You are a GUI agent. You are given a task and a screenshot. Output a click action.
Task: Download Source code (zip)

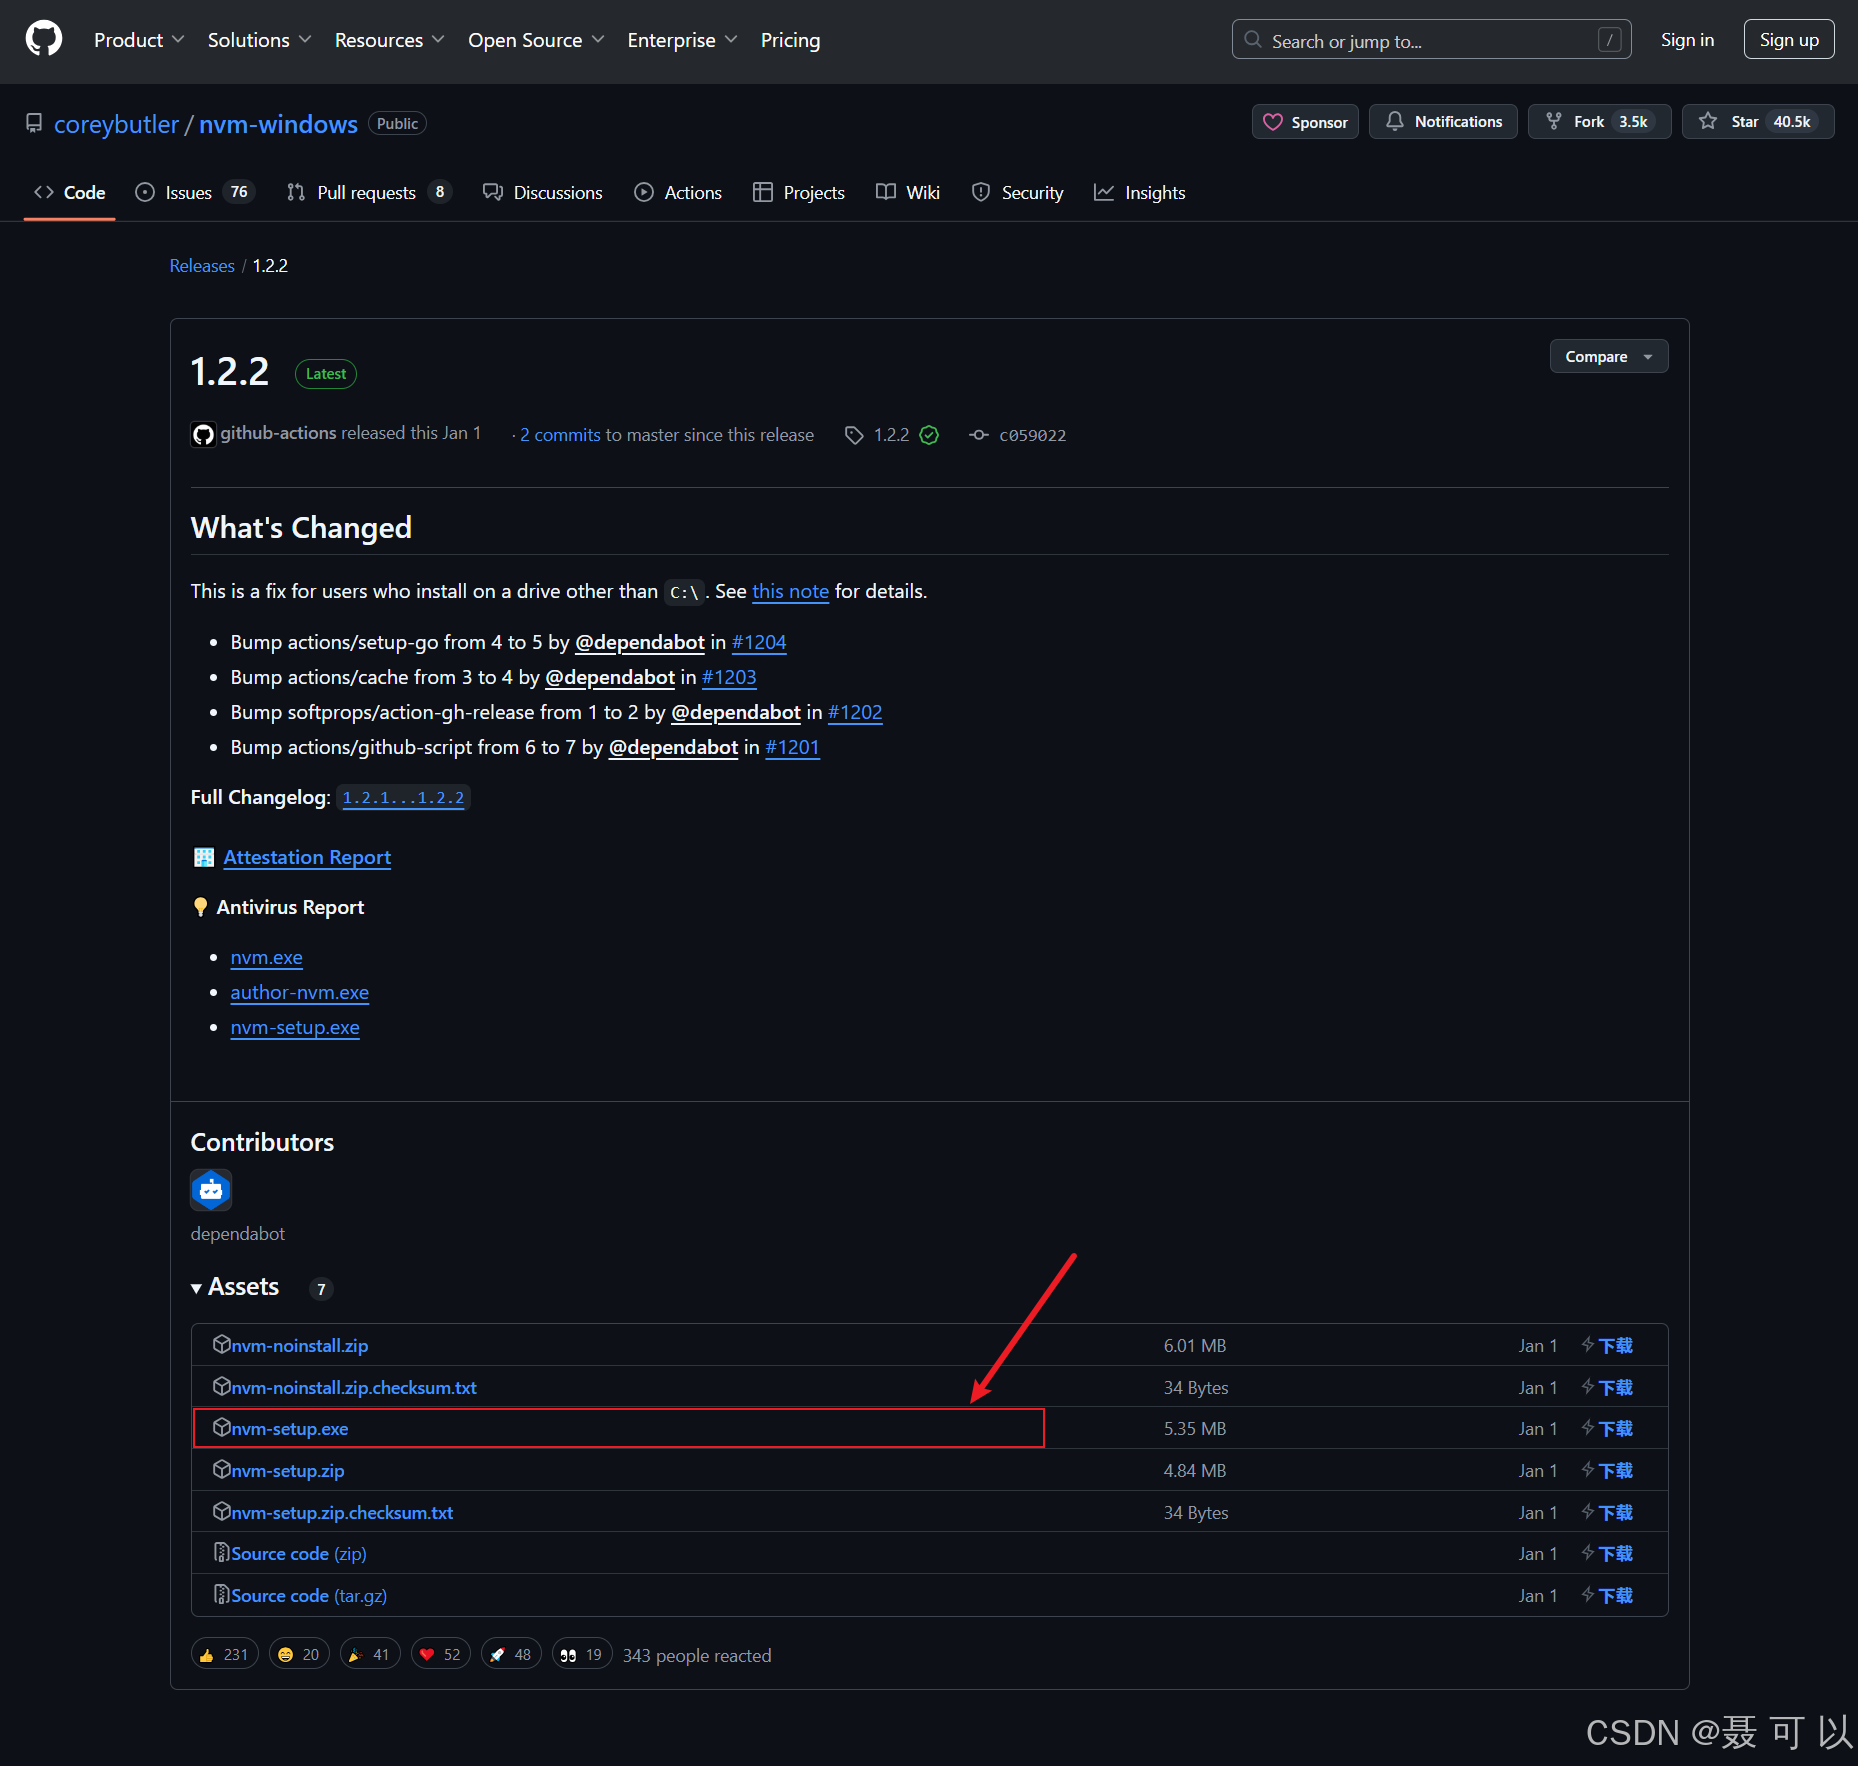(298, 1554)
